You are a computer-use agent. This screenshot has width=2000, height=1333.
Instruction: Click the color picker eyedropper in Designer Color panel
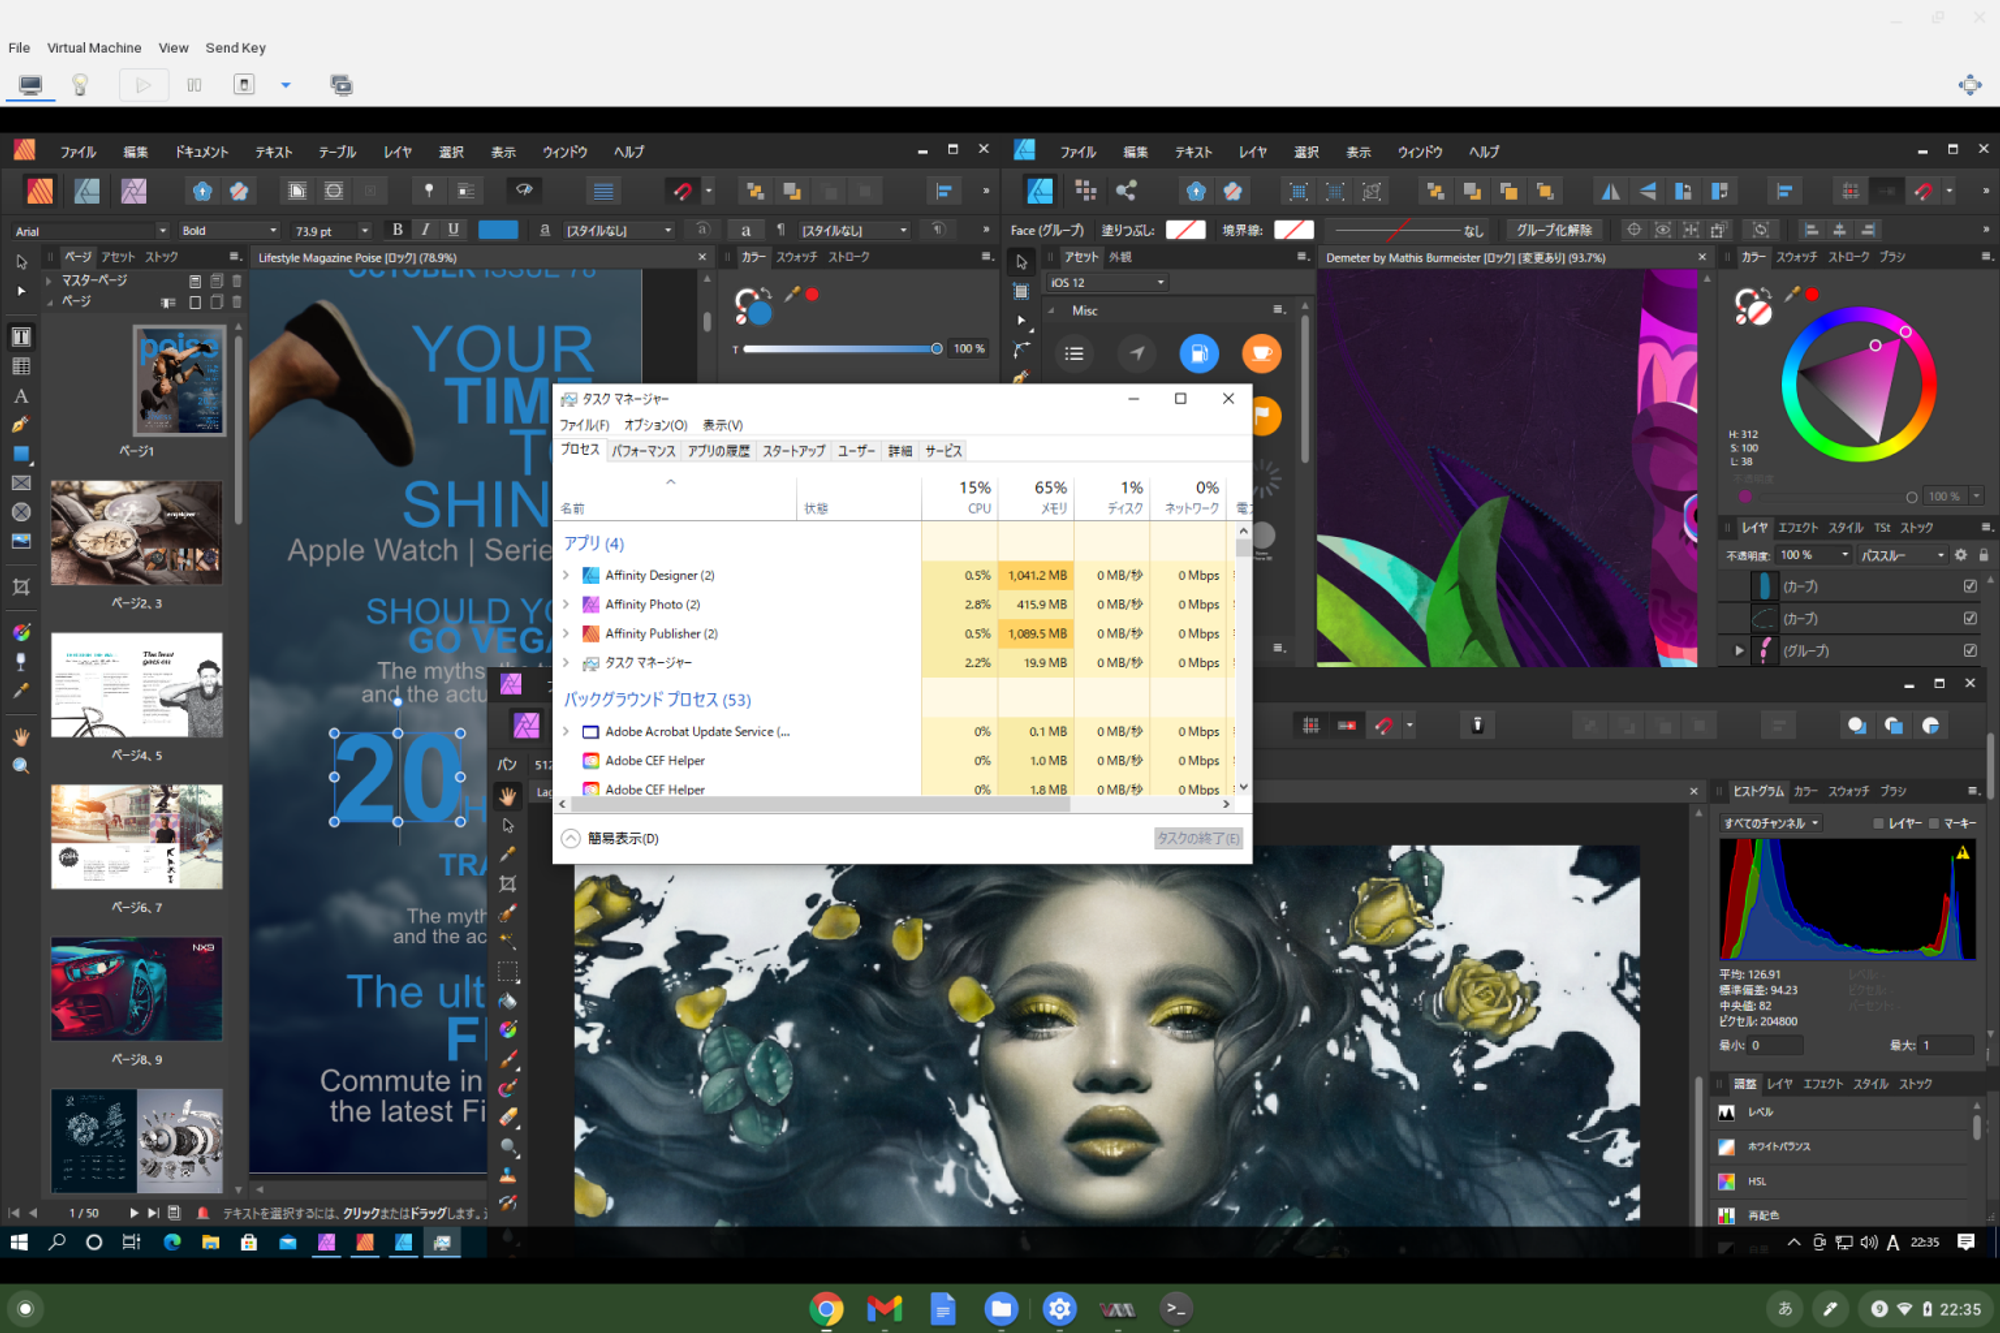[x=1791, y=294]
